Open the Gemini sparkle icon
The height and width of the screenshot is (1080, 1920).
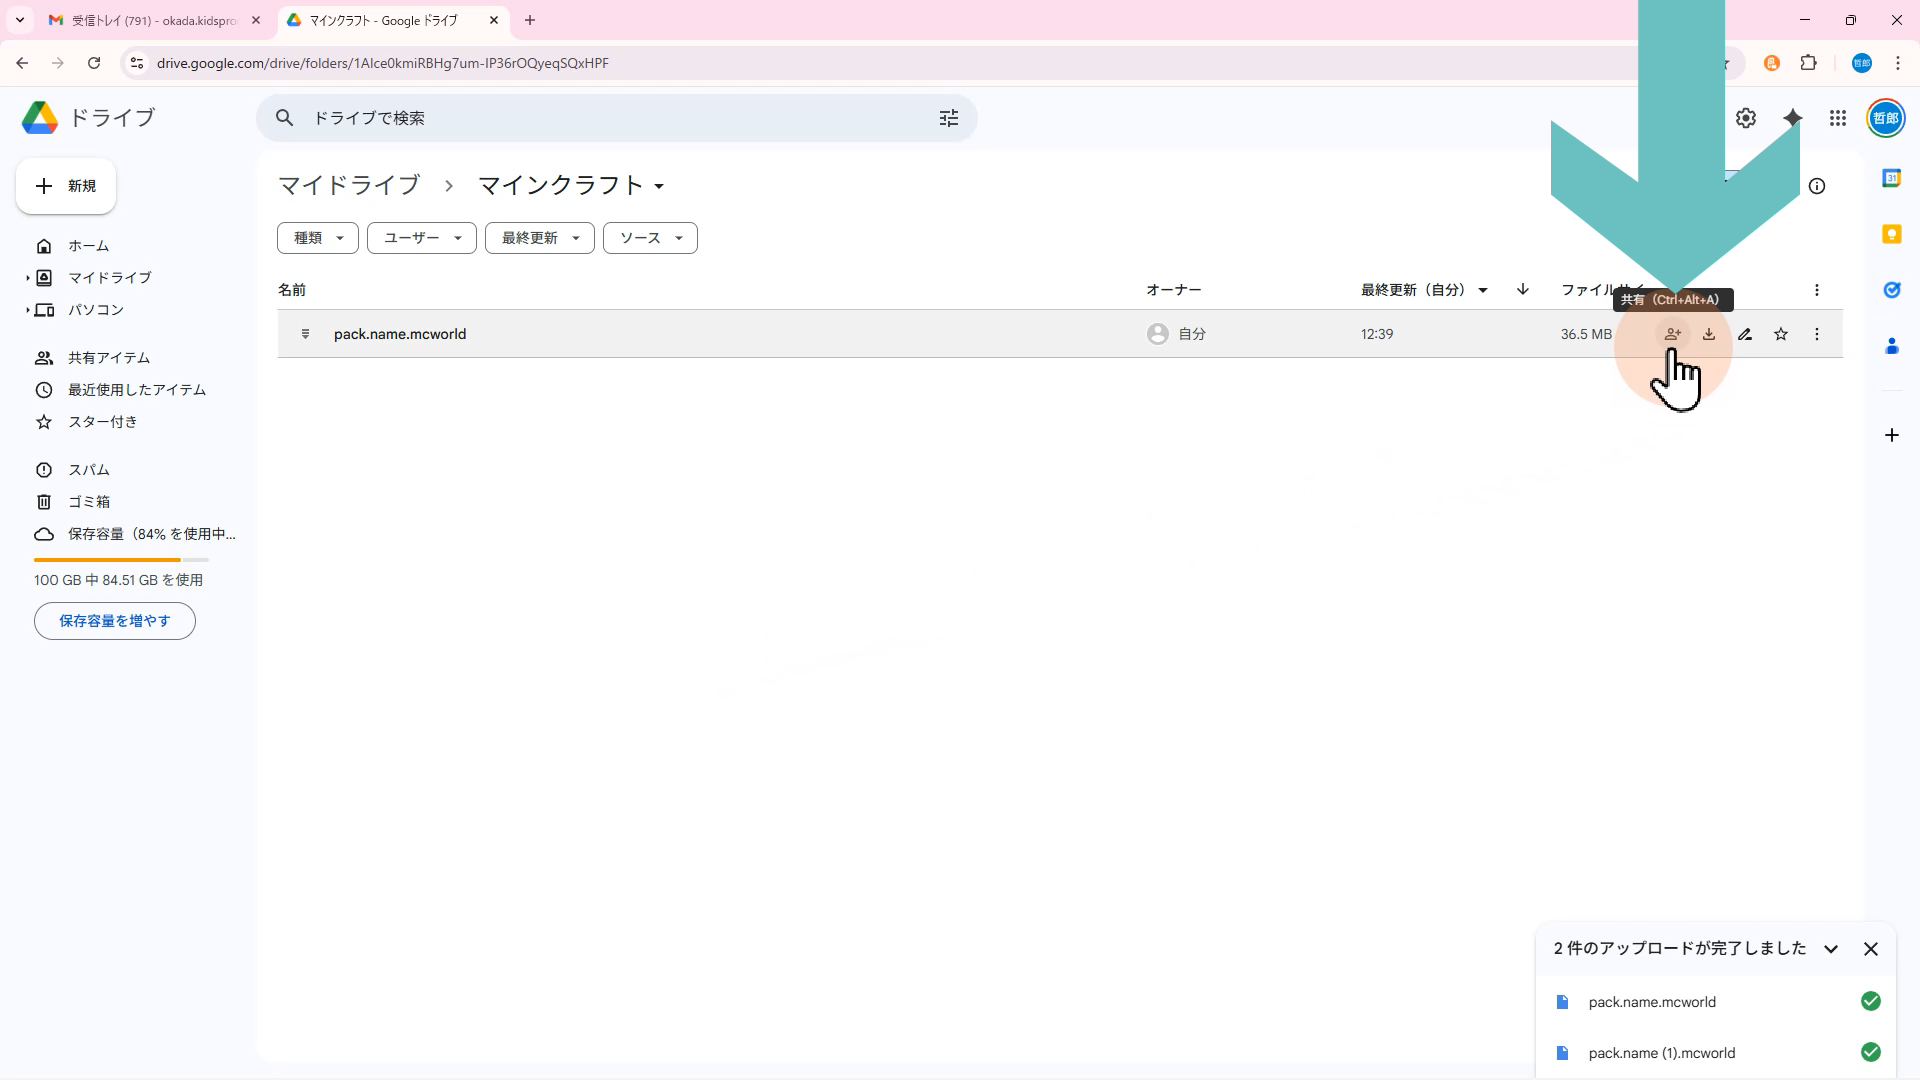coord(1792,118)
